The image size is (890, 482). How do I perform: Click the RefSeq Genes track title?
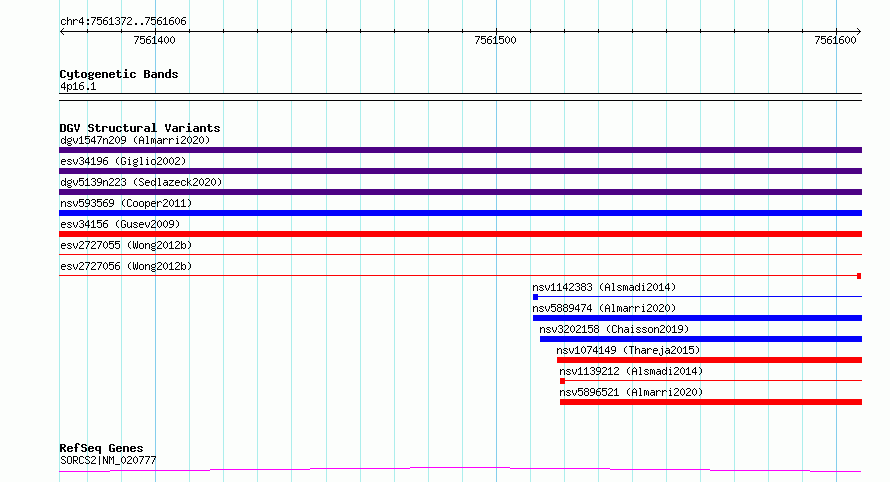click(x=101, y=449)
